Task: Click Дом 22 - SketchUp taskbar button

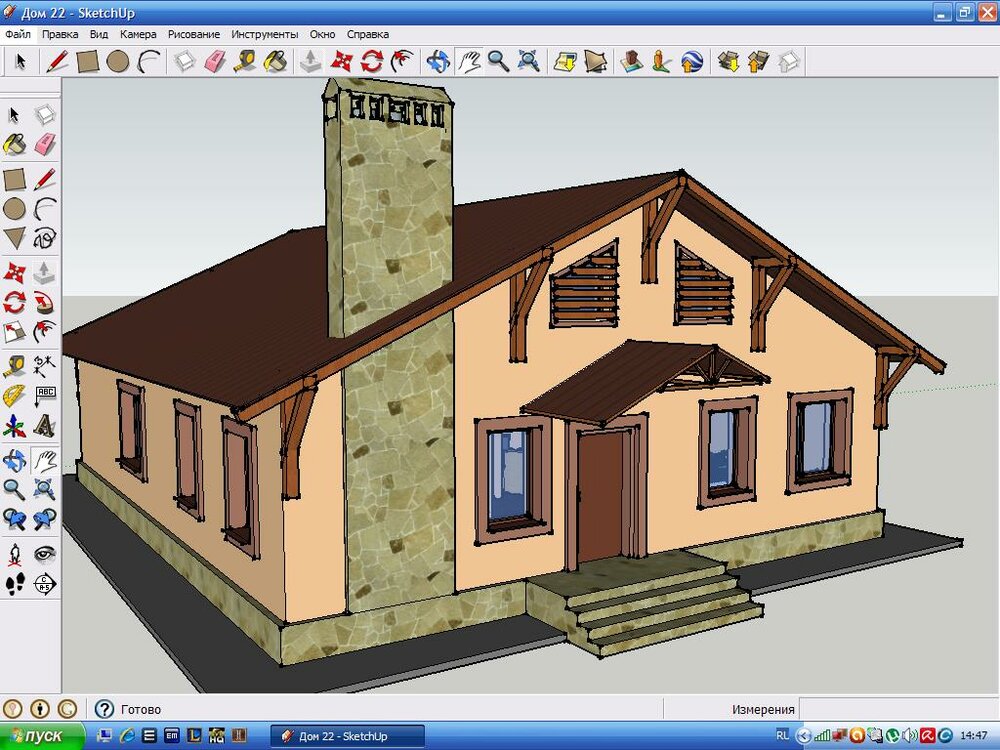Action: coord(347,736)
